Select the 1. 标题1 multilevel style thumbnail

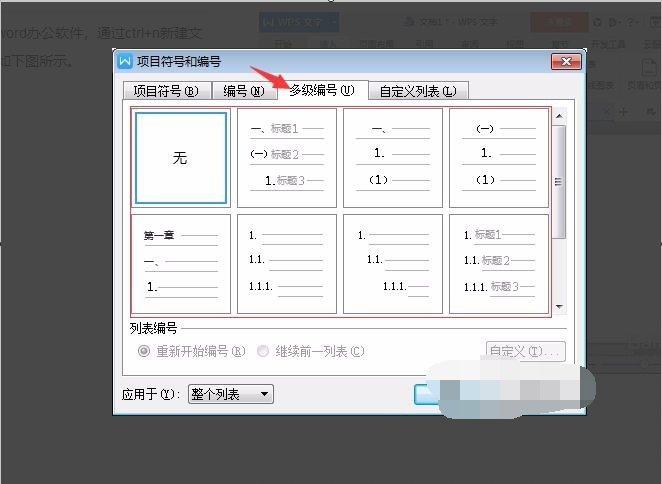[499, 264]
